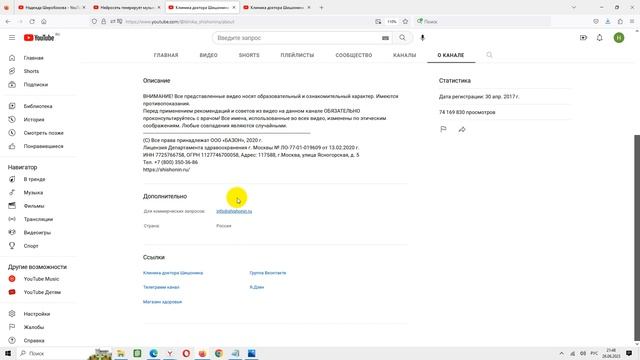The height and width of the screenshot is (360, 640).
Task: Open the business inquiries email link
Action: coord(234,211)
